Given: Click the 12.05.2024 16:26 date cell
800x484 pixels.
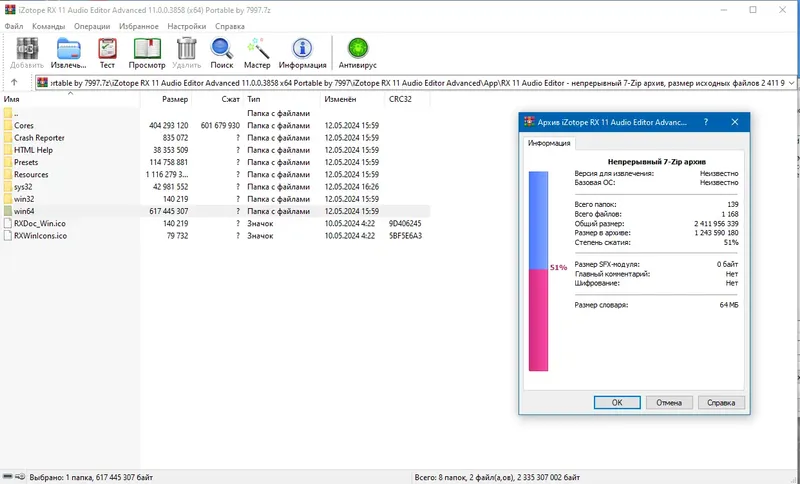Looking at the screenshot, I should tap(352, 187).
